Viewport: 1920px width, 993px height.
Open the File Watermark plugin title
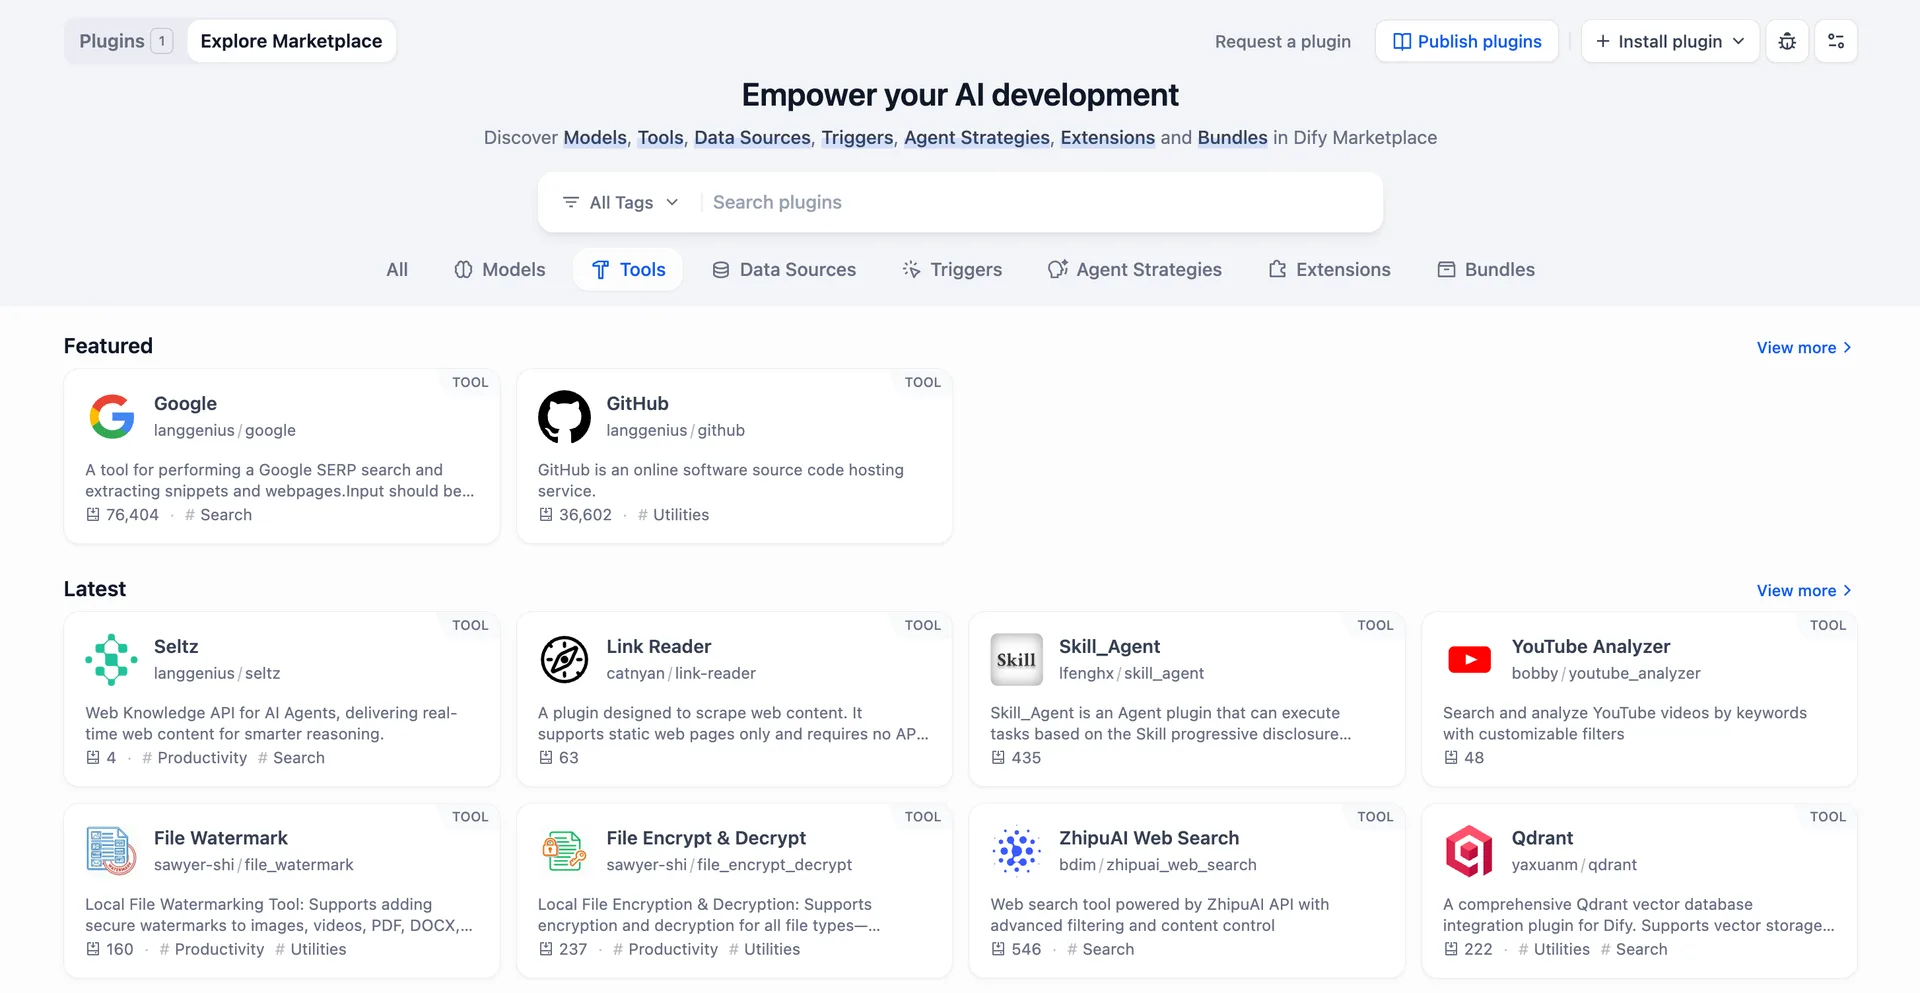click(x=221, y=838)
